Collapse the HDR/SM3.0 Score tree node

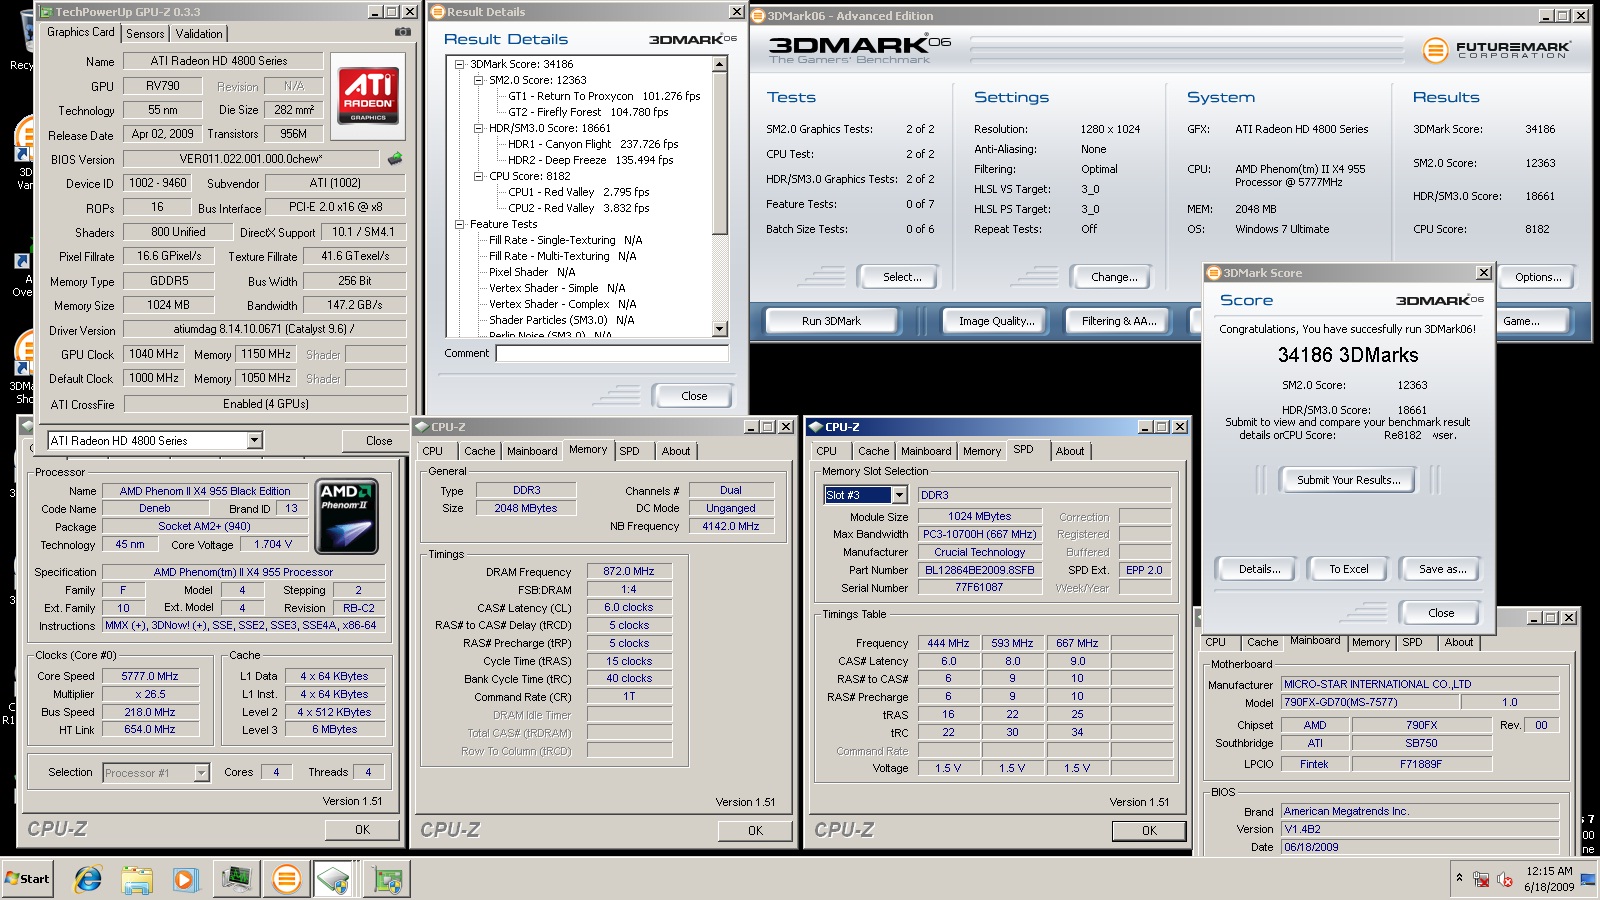(479, 128)
